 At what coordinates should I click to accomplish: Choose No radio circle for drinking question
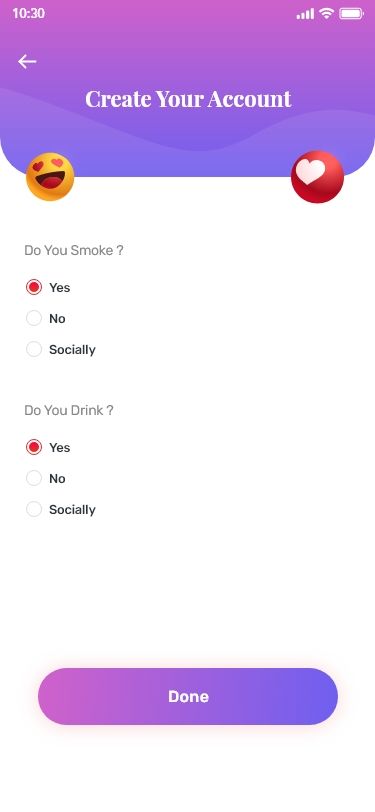(34, 478)
